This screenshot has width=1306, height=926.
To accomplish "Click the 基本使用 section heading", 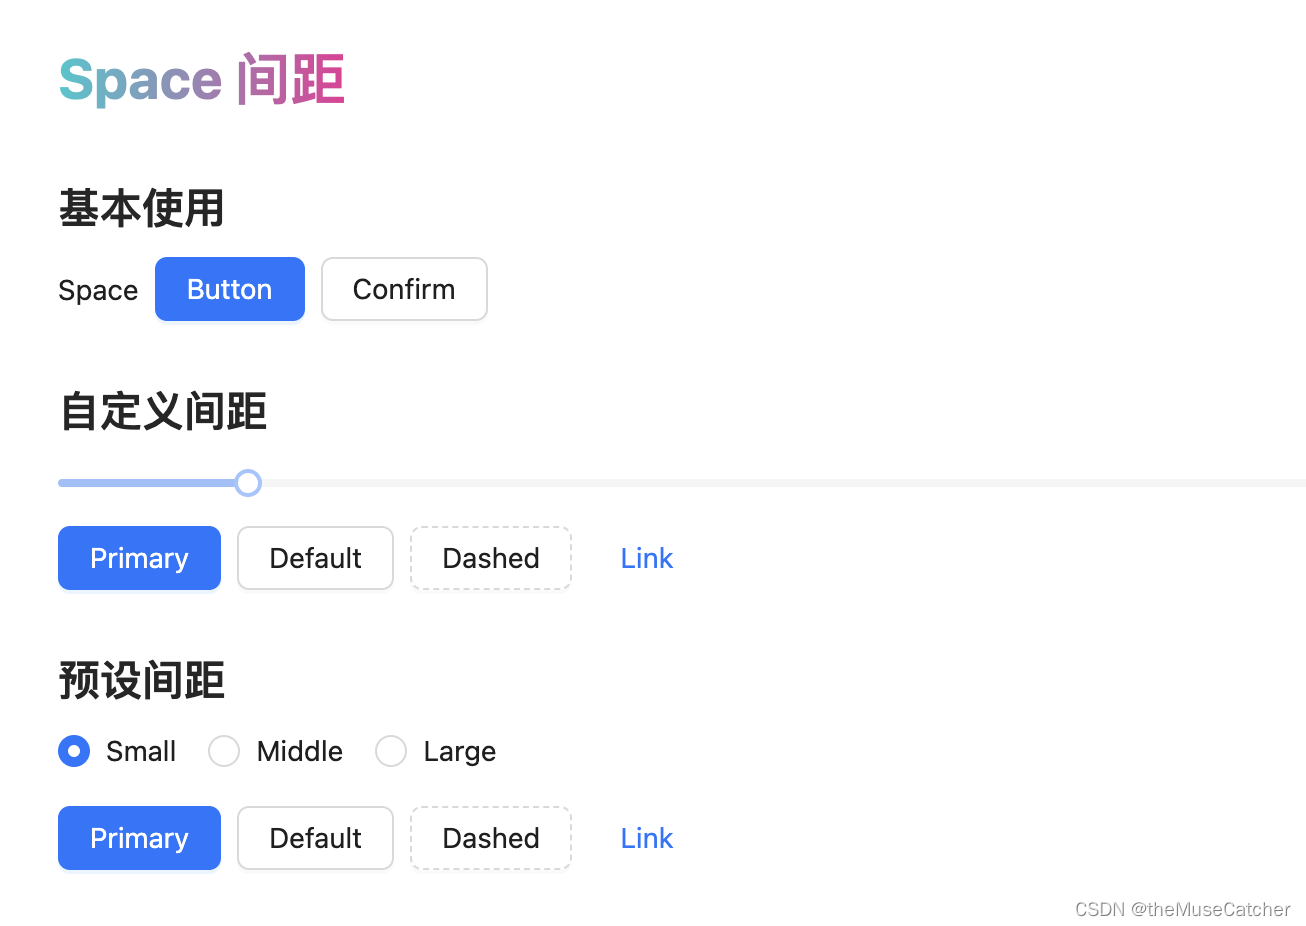I will coord(140,208).
